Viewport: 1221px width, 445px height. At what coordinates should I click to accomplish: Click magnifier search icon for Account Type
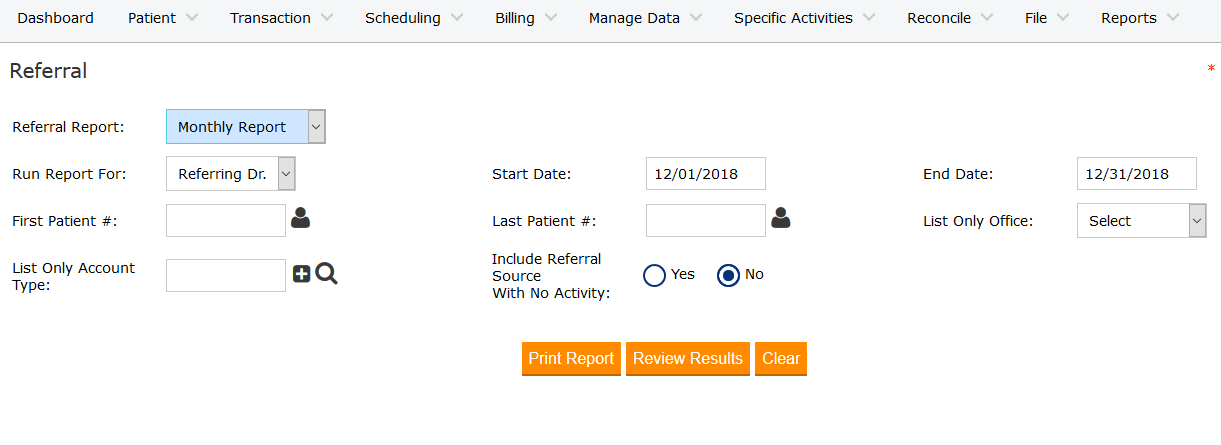point(326,274)
